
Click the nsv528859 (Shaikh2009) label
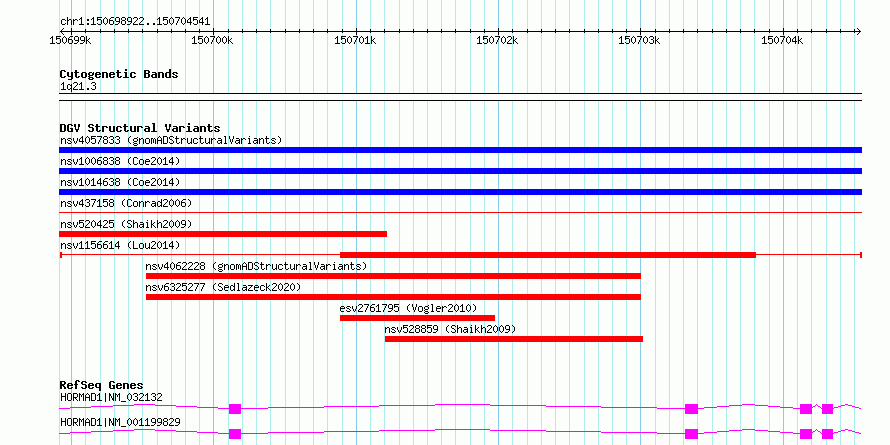click(450, 329)
